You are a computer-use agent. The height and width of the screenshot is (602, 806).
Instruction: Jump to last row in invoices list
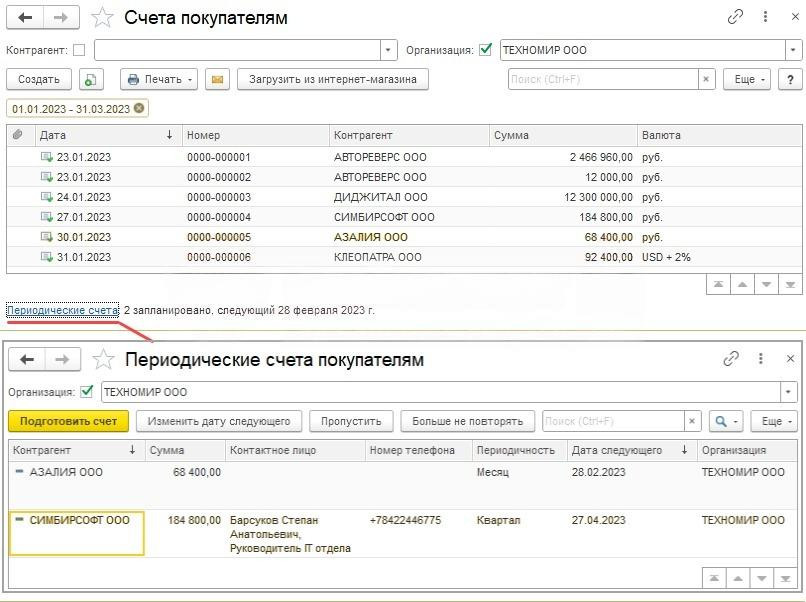[x=790, y=284]
